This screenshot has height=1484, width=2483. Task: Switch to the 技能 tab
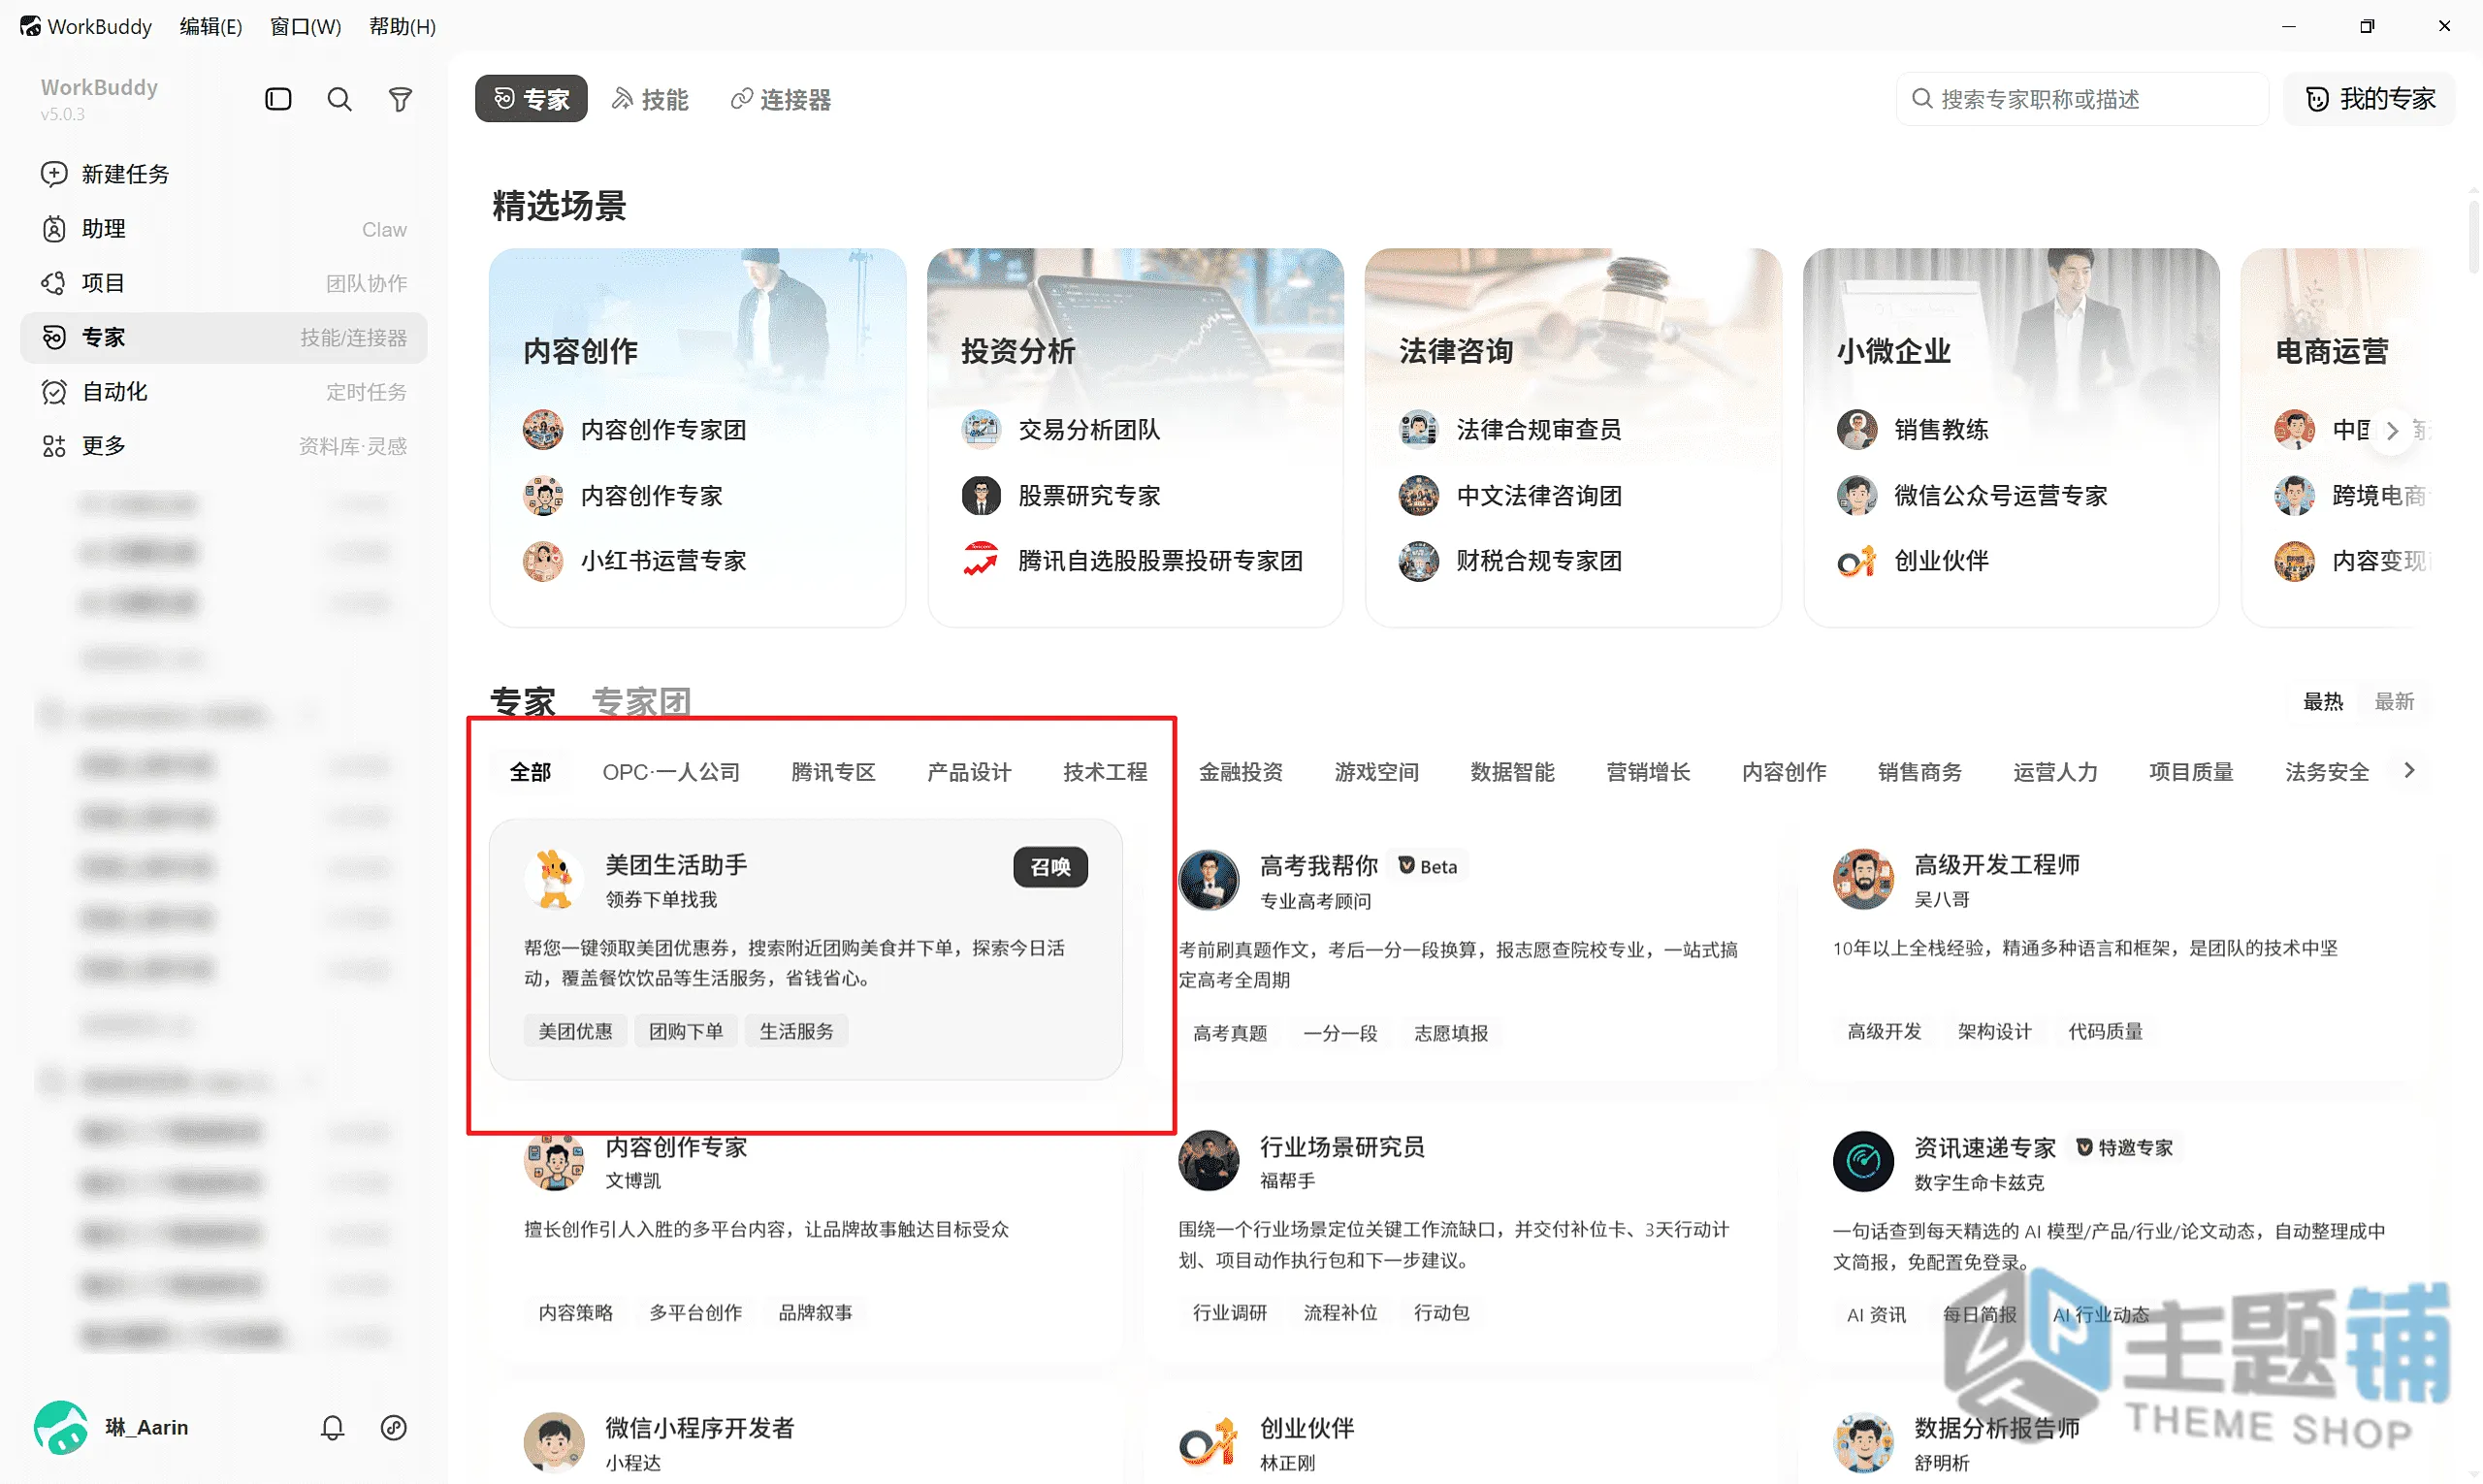[x=650, y=99]
